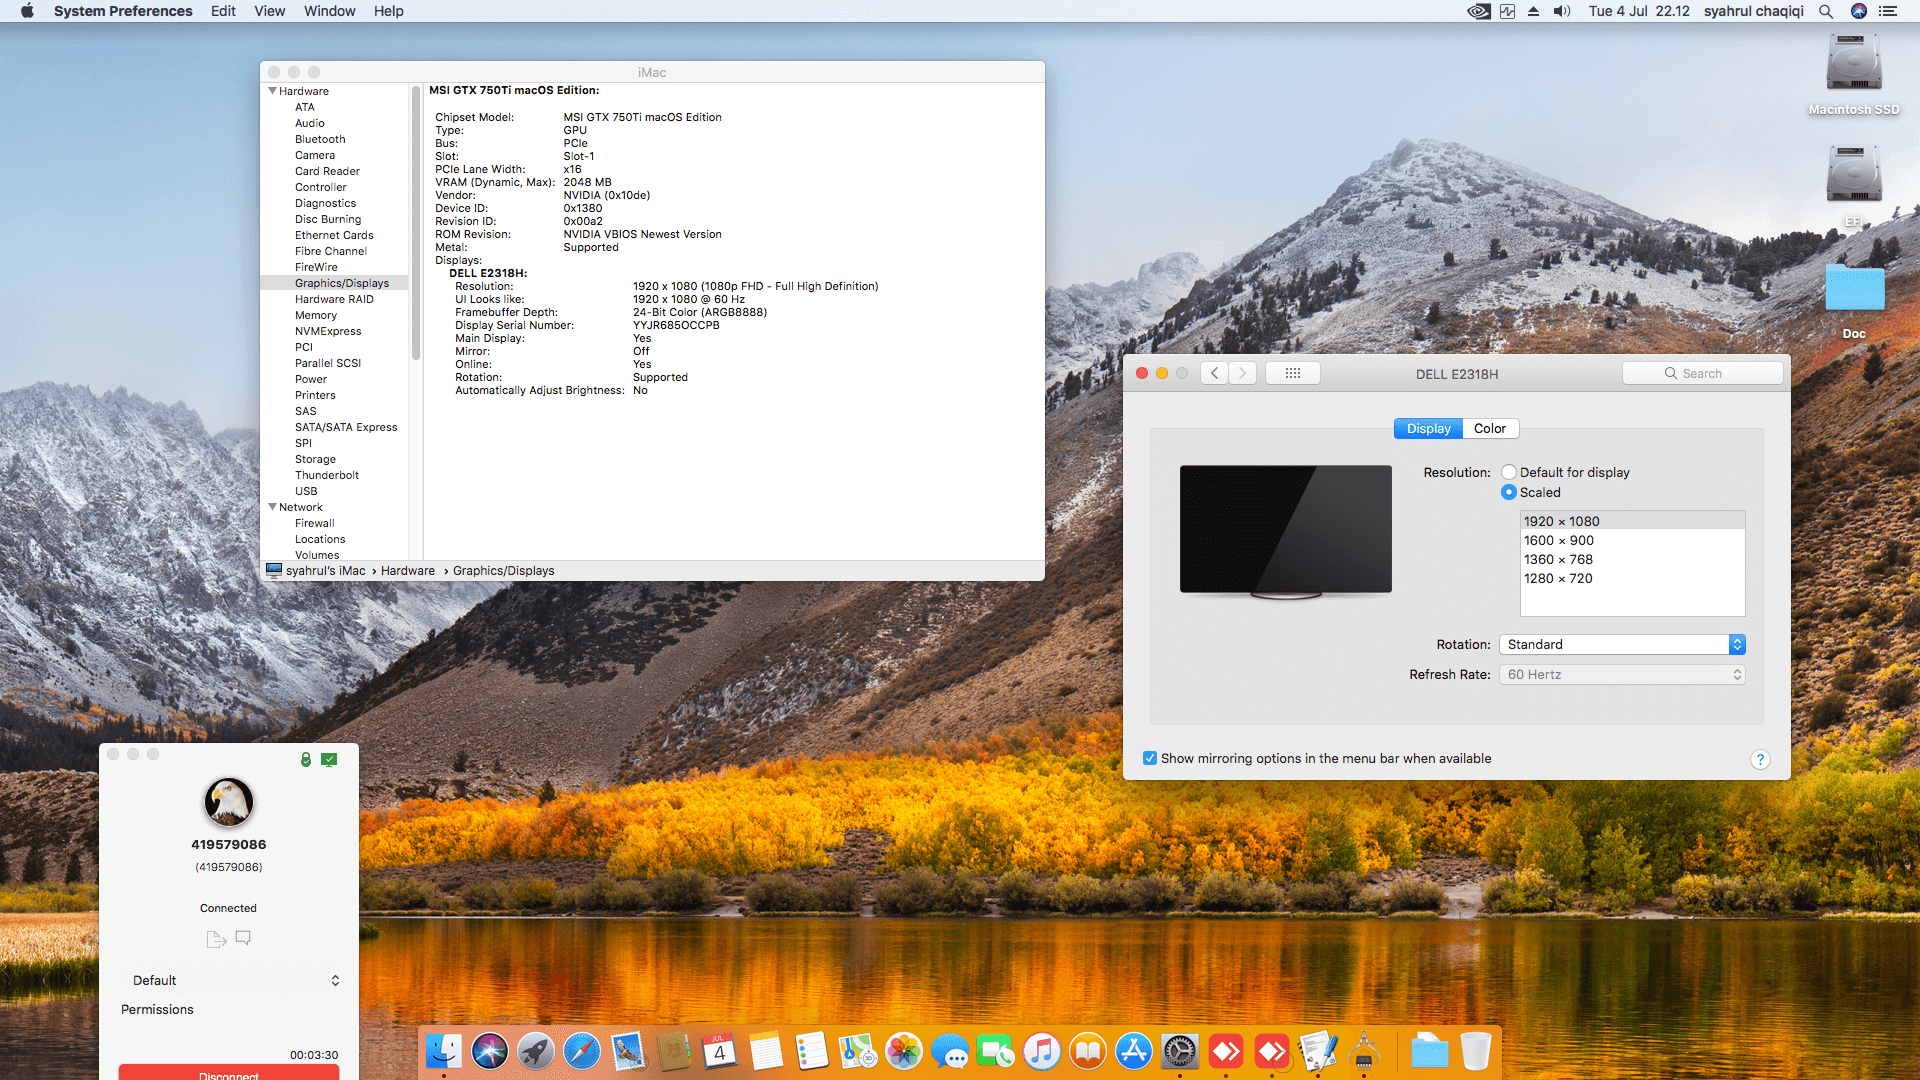Screen dimensions: 1920x1080
Task: Switch to the Color tab
Action: tap(1489, 428)
